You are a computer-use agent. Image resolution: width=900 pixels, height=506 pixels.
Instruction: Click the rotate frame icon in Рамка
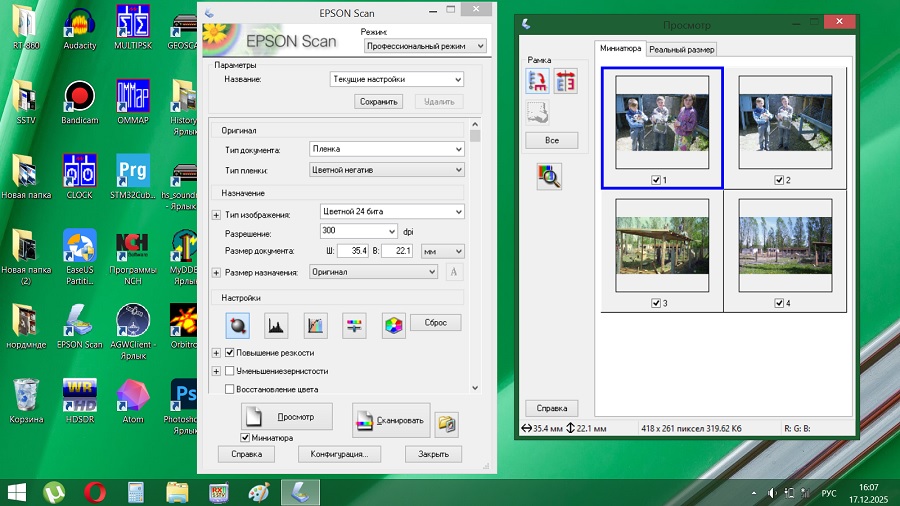coord(539,82)
